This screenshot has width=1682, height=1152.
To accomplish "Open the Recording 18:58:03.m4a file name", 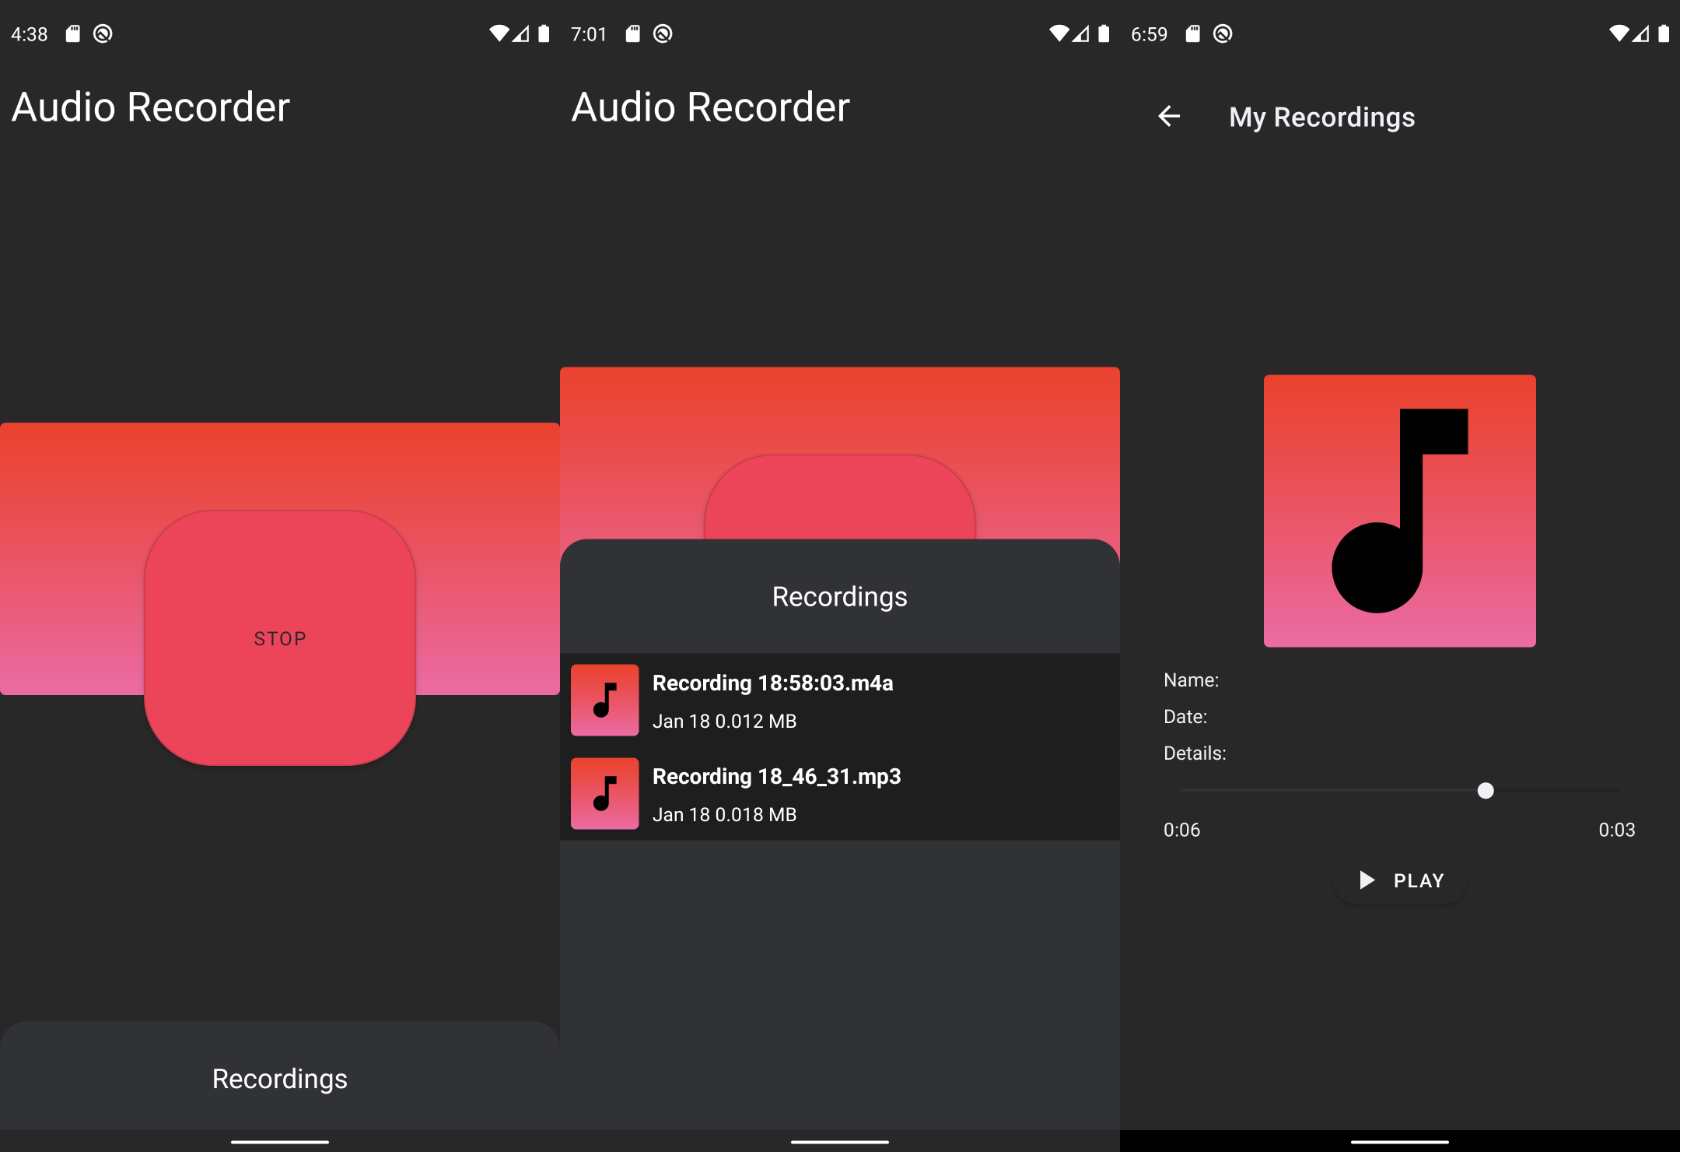I will [x=772, y=683].
